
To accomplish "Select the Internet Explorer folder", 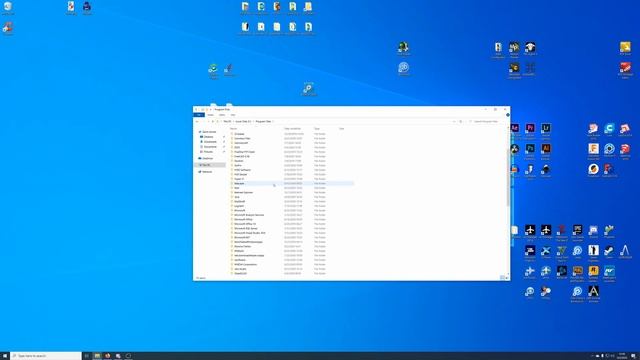I will pos(244,192).
